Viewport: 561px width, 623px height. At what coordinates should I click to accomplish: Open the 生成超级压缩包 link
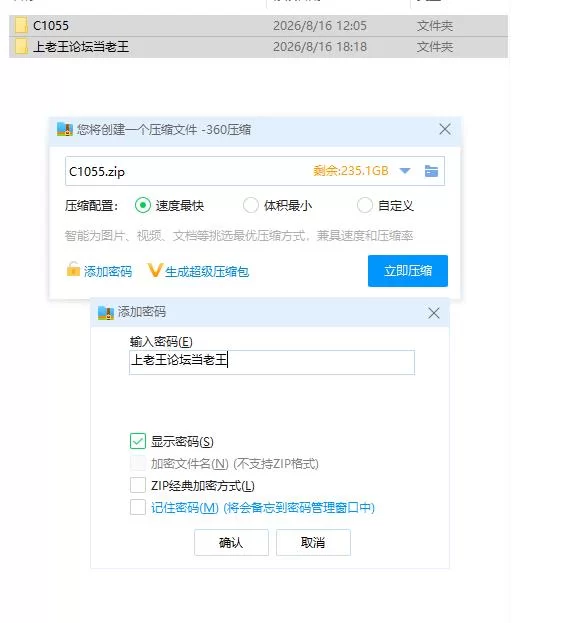click(x=207, y=272)
